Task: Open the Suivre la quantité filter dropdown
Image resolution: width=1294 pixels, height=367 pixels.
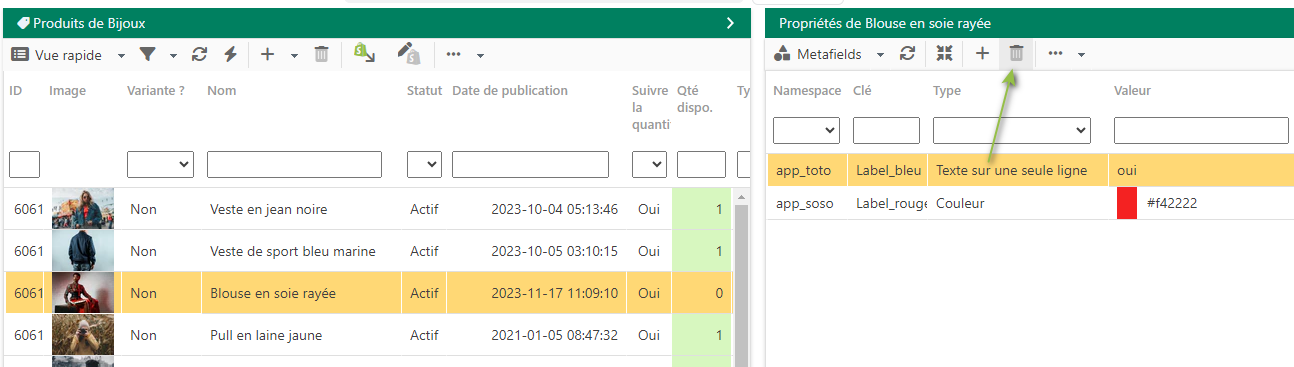Action: pos(649,164)
